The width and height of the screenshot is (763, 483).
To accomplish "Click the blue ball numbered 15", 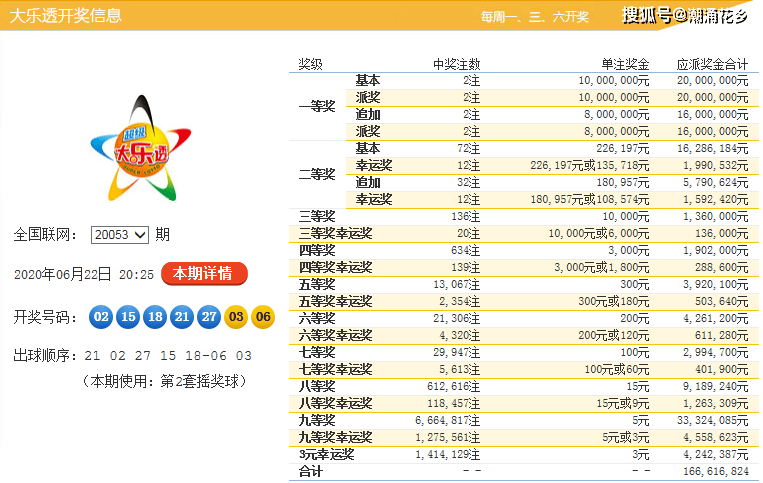I will (x=127, y=317).
